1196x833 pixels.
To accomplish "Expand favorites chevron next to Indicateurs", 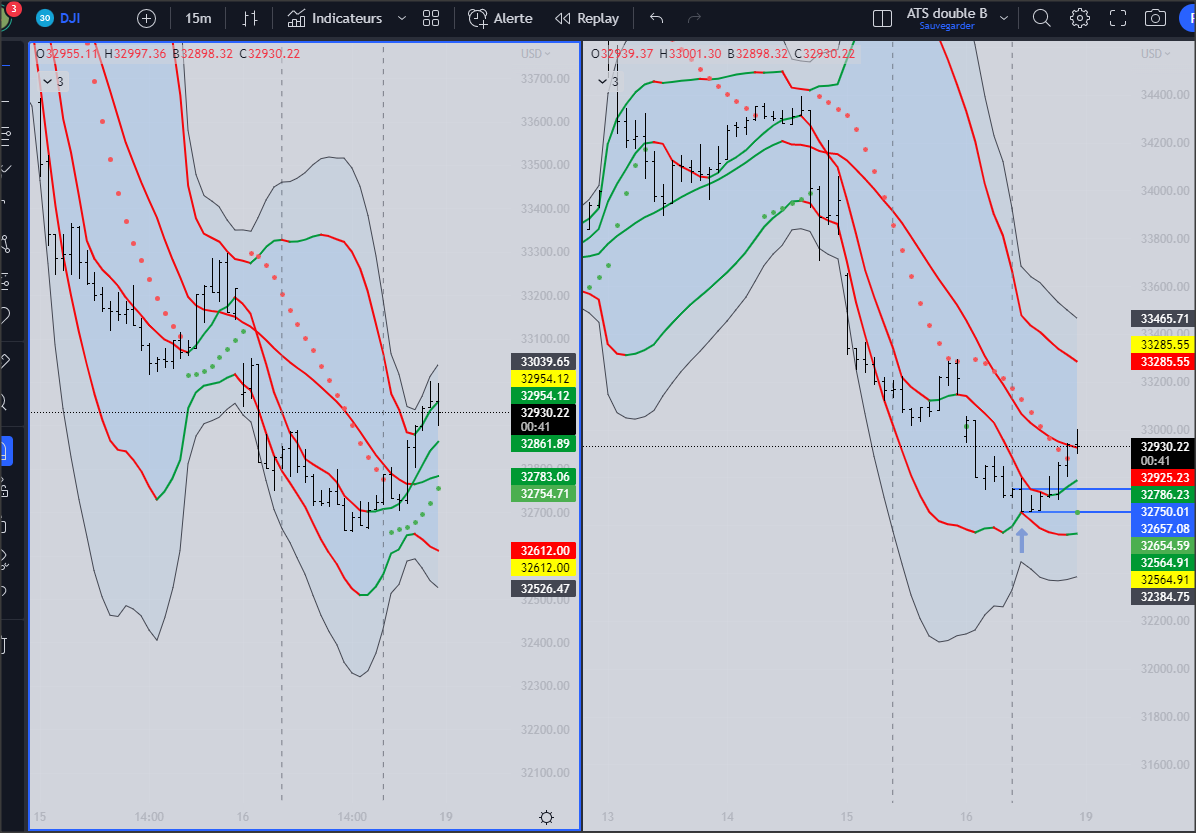I will coord(402,18).
